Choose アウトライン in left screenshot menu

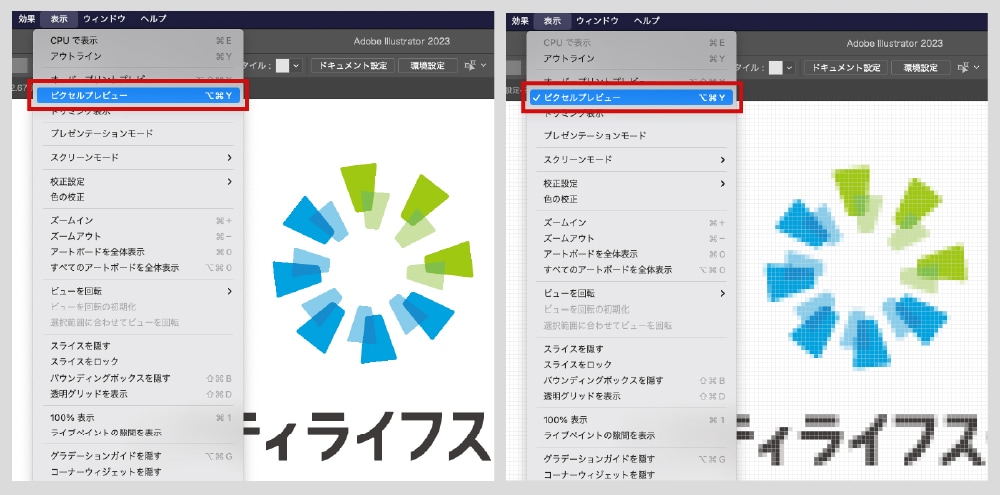138,56
